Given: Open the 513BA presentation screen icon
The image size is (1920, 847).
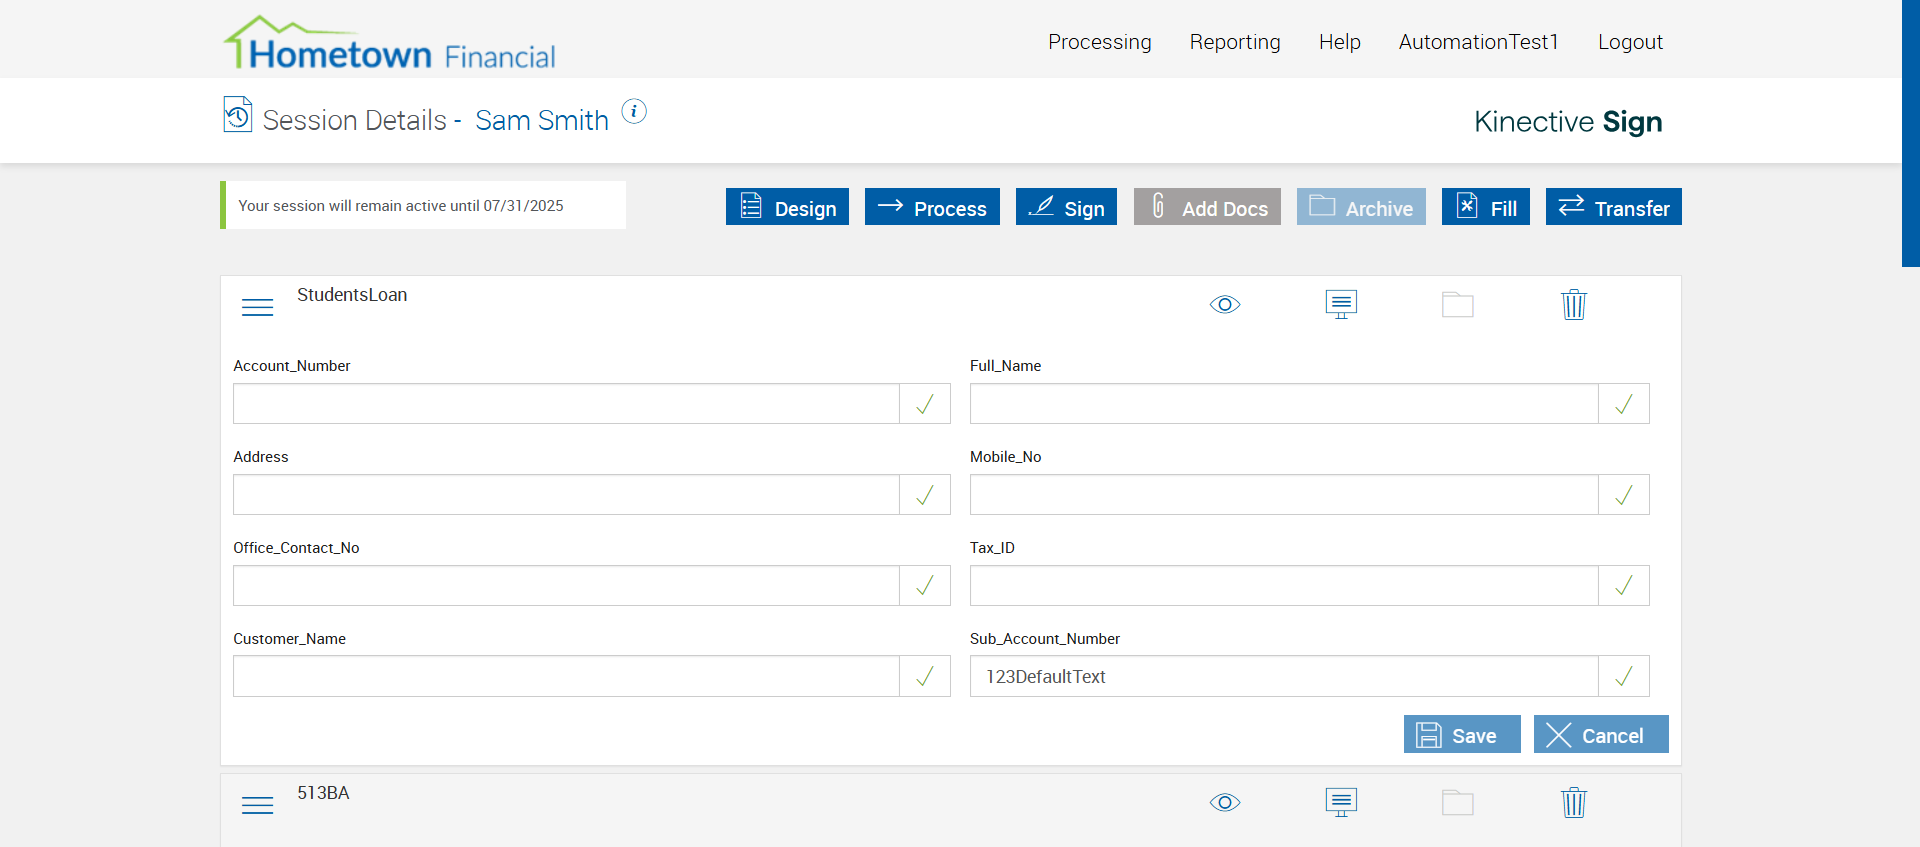Looking at the screenshot, I should [x=1341, y=802].
